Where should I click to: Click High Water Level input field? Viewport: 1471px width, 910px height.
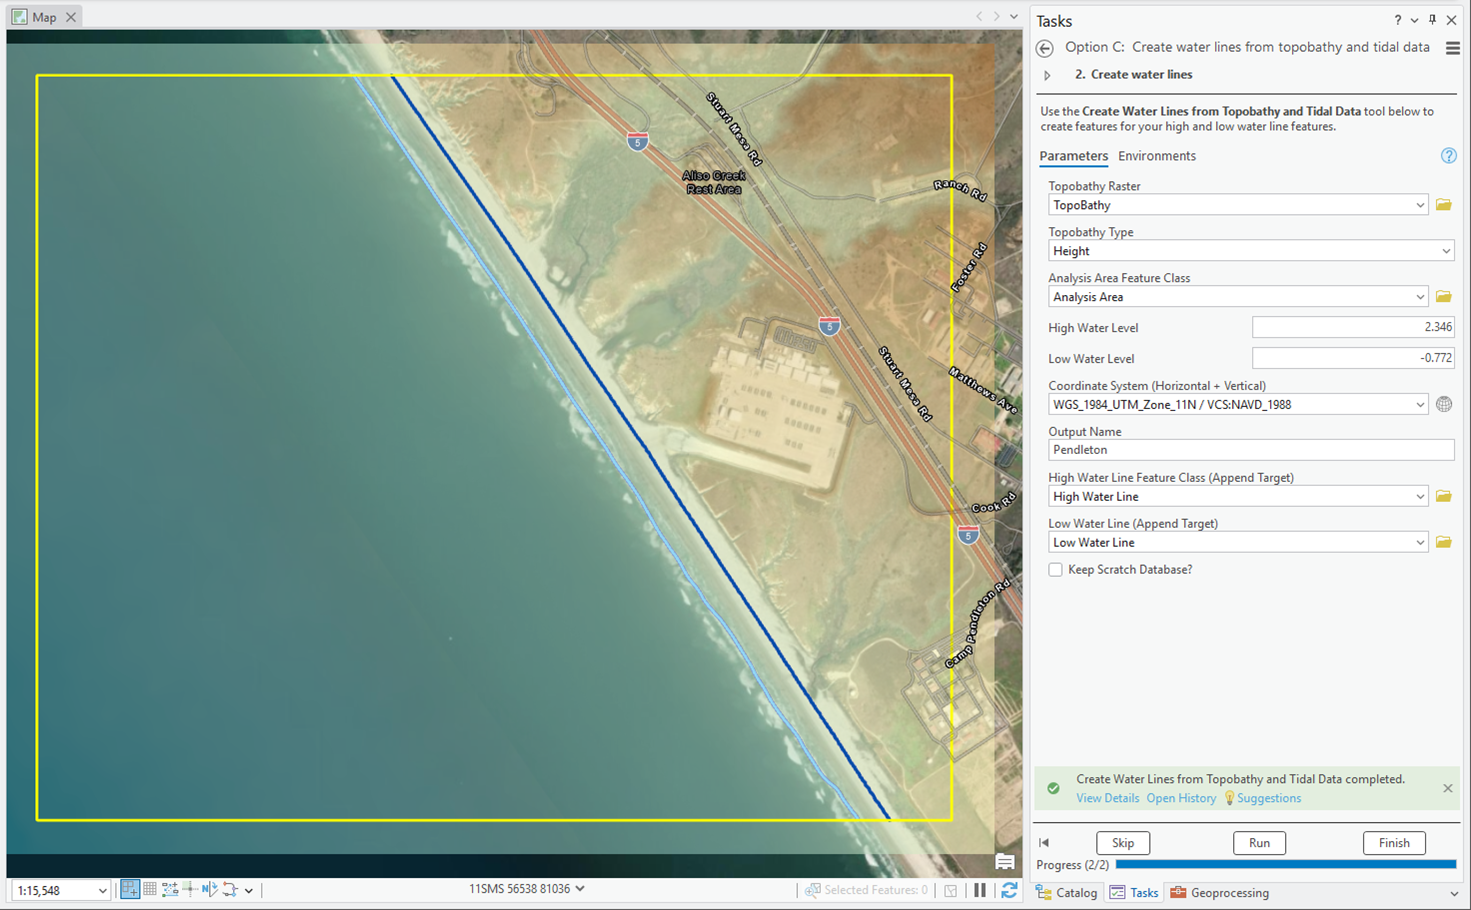coord(1353,327)
